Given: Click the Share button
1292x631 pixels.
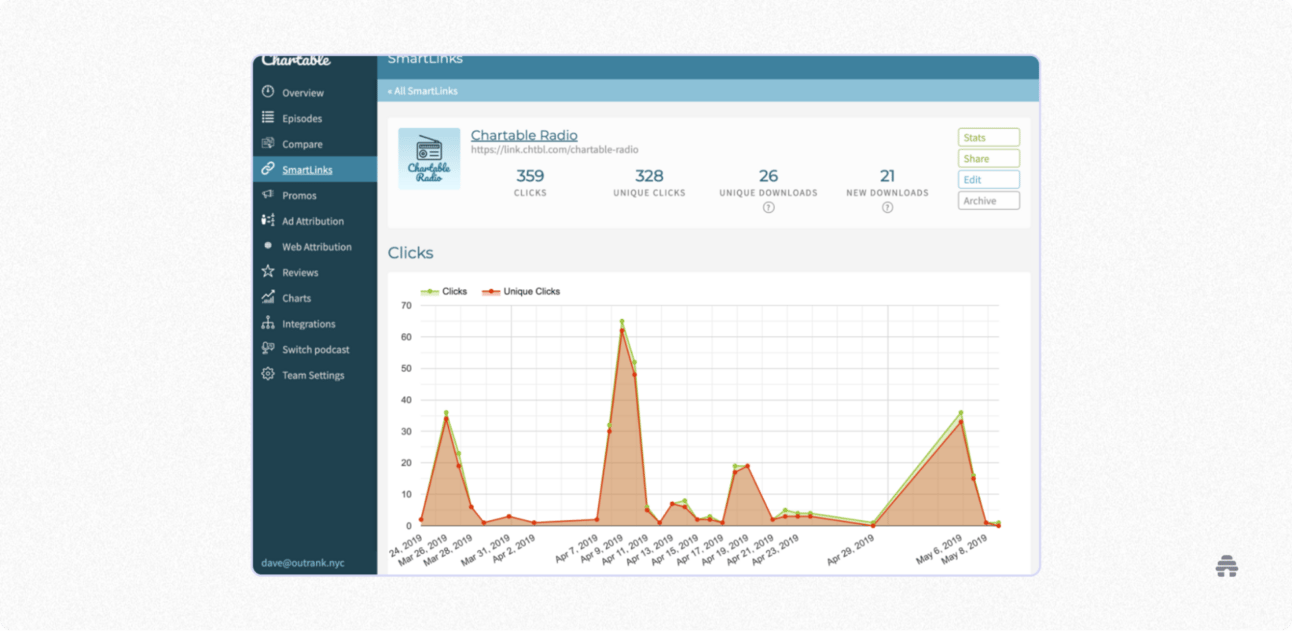Looking at the screenshot, I should [x=989, y=159].
